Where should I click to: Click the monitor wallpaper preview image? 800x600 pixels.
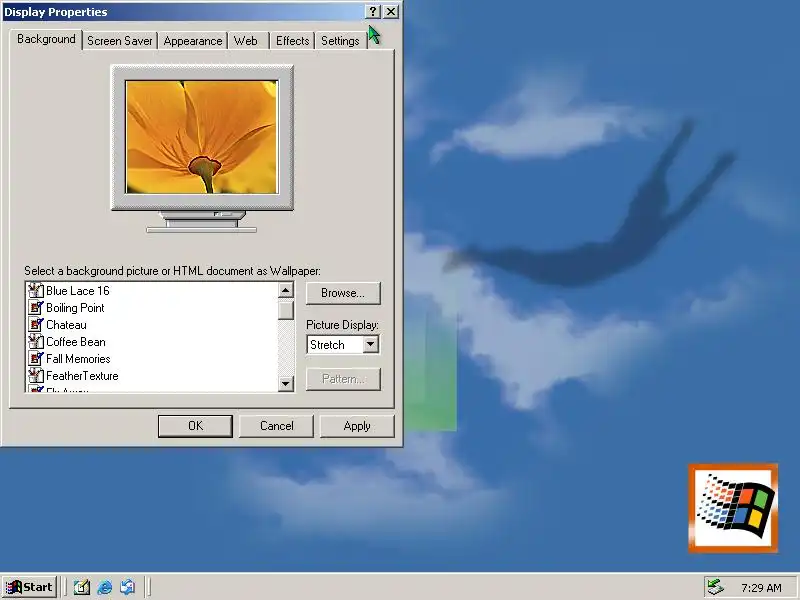(202, 137)
